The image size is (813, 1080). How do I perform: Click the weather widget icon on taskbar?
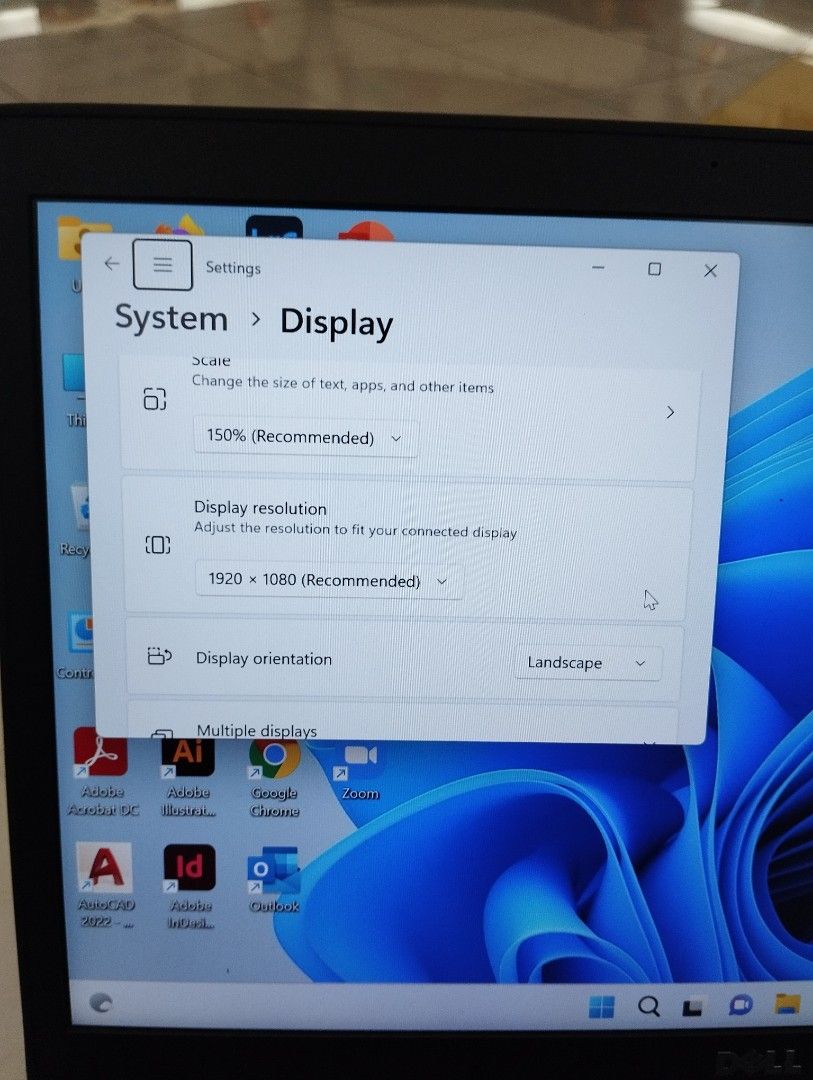tap(101, 1003)
